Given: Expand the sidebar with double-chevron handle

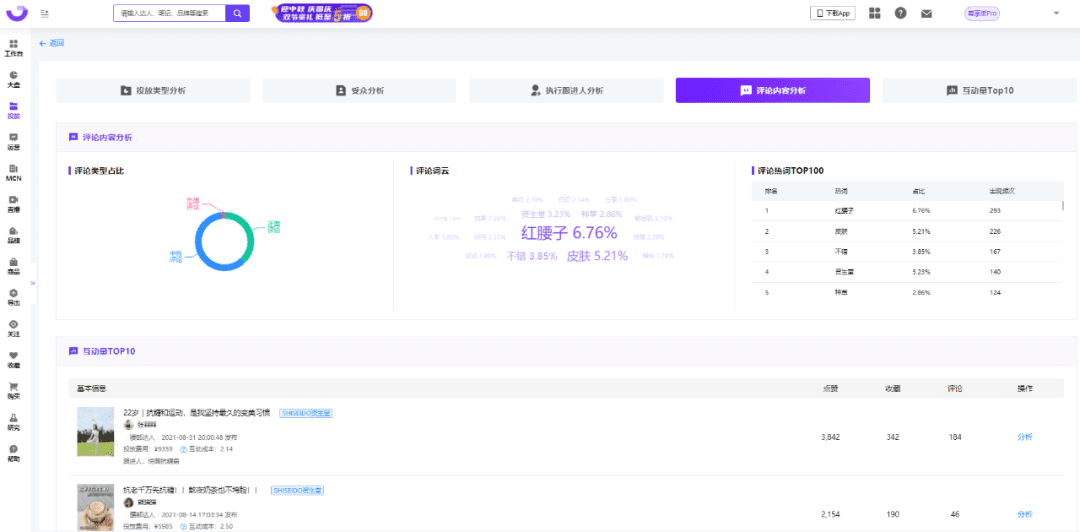Looking at the screenshot, I should (33, 283).
